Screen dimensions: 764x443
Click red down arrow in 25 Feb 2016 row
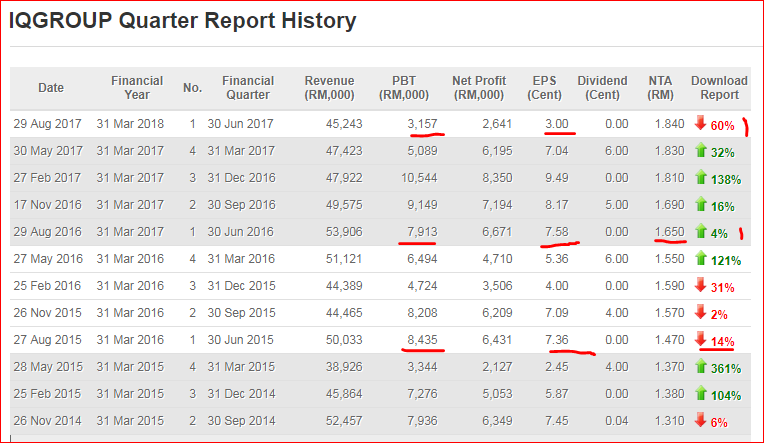point(701,286)
